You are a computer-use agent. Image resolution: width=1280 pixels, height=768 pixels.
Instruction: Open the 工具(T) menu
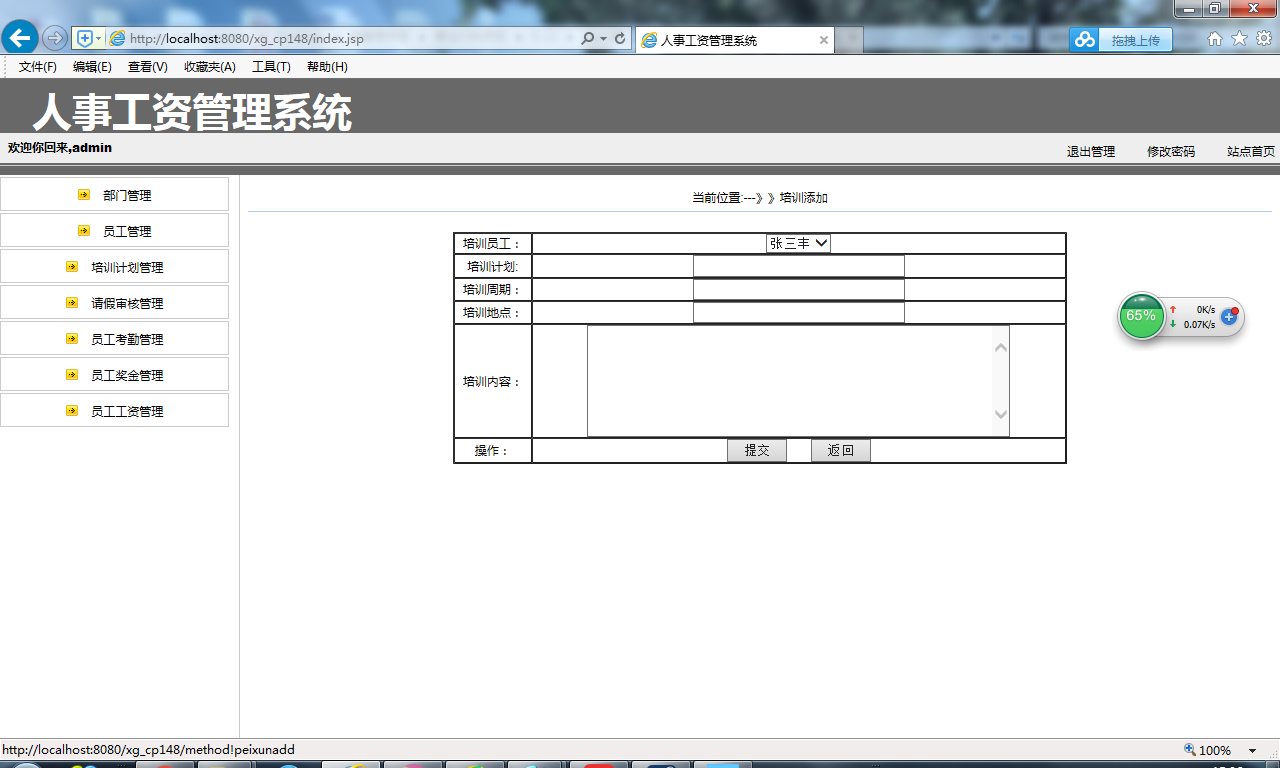pos(271,67)
